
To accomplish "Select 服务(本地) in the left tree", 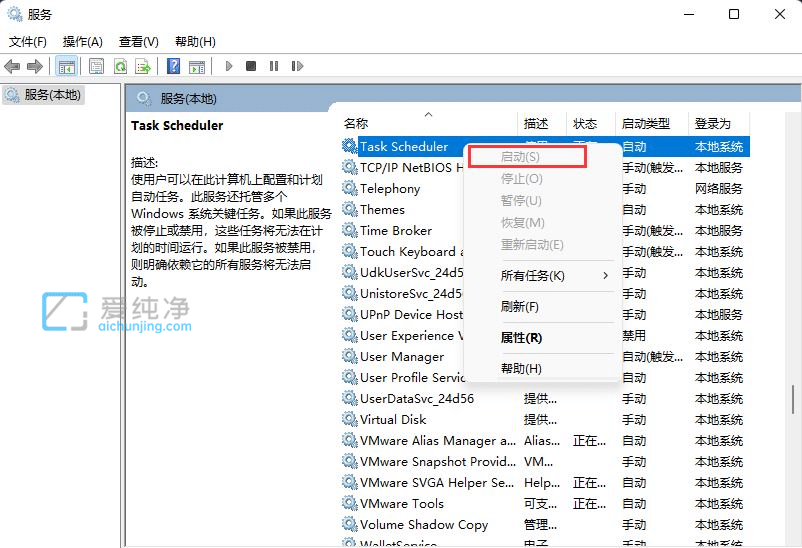I will 43,95.
